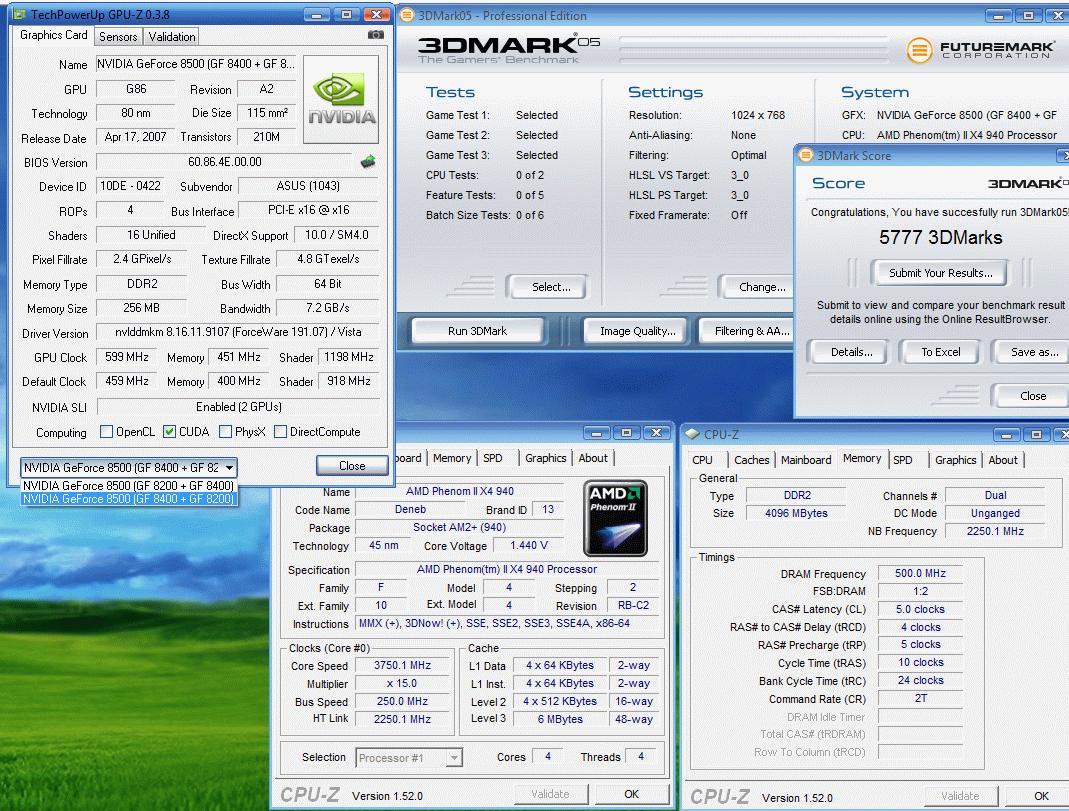Open the Mainboard tab in right CPU-Z window
This screenshot has width=1069, height=811.
(806, 460)
